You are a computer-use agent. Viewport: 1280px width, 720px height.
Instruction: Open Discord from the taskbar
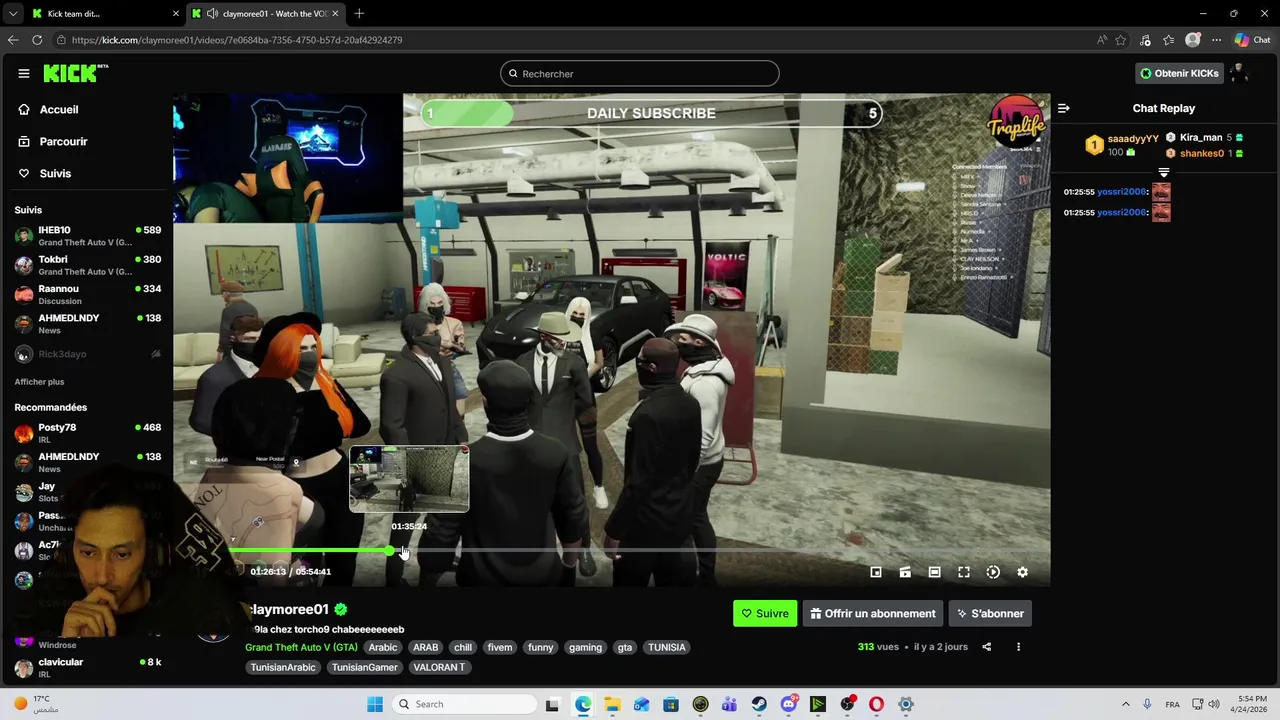pyautogui.click(x=789, y=704)
